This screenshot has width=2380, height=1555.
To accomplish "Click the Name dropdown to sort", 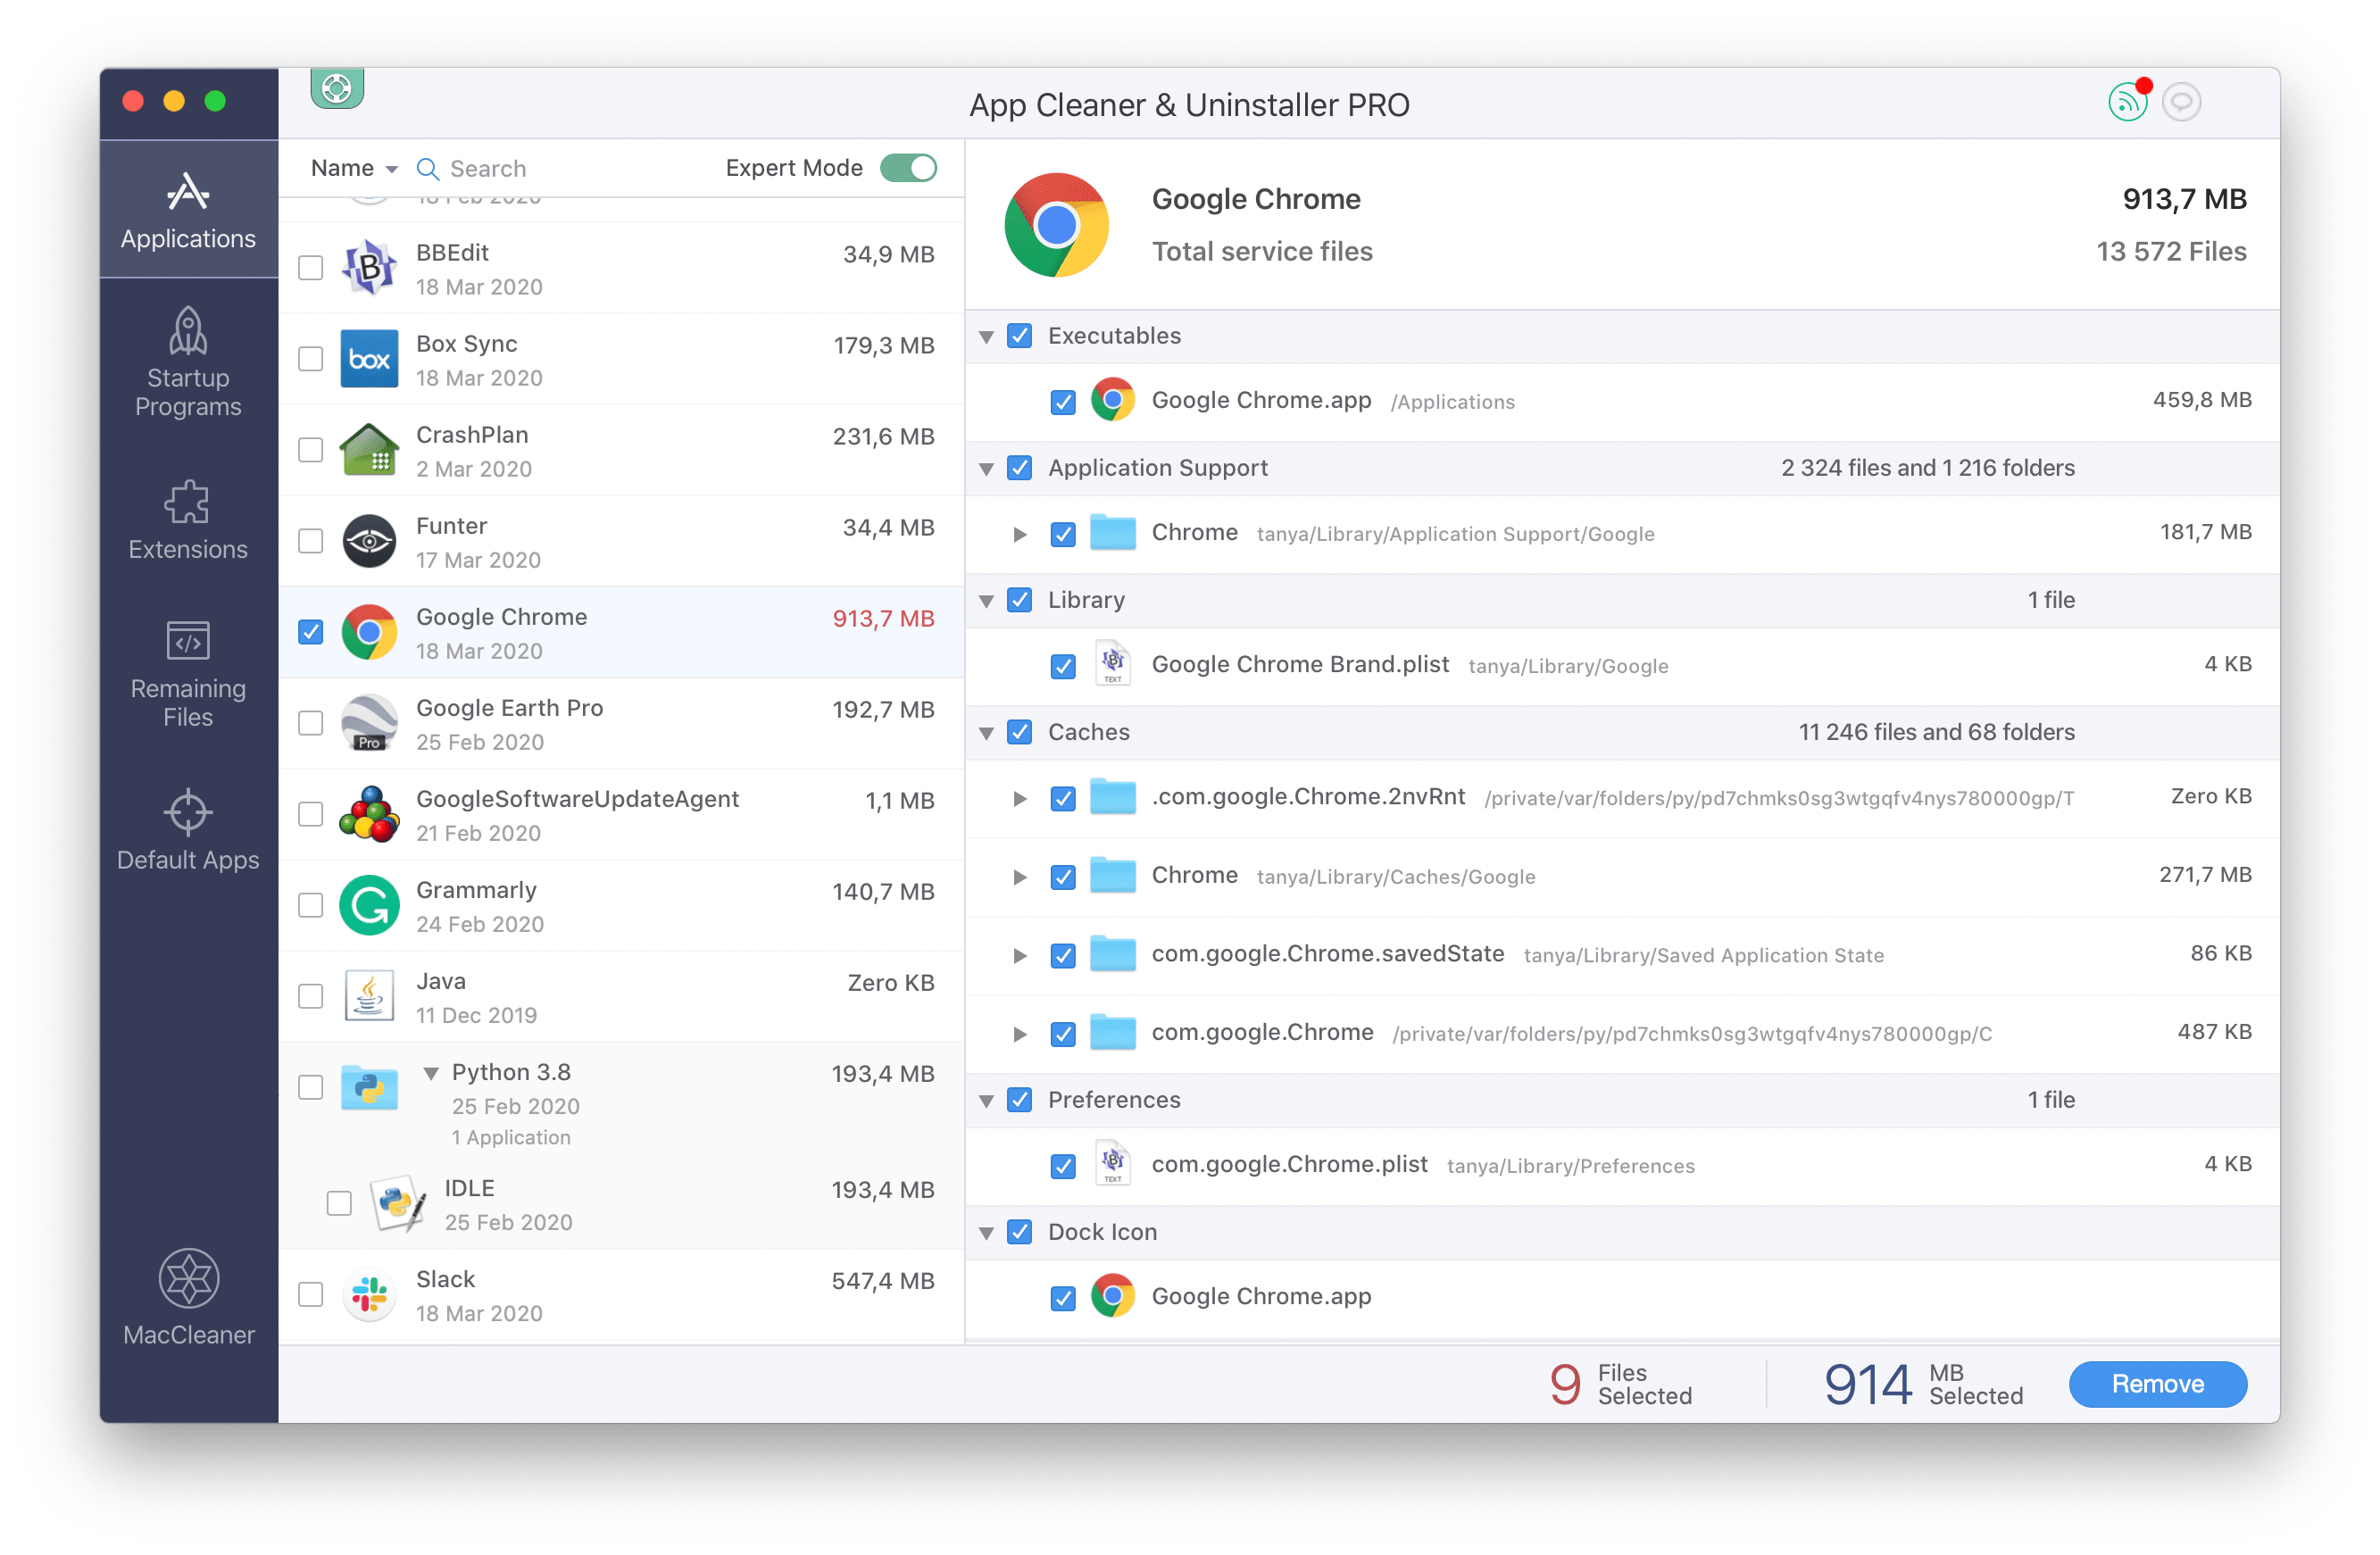I will click(349, 167).
